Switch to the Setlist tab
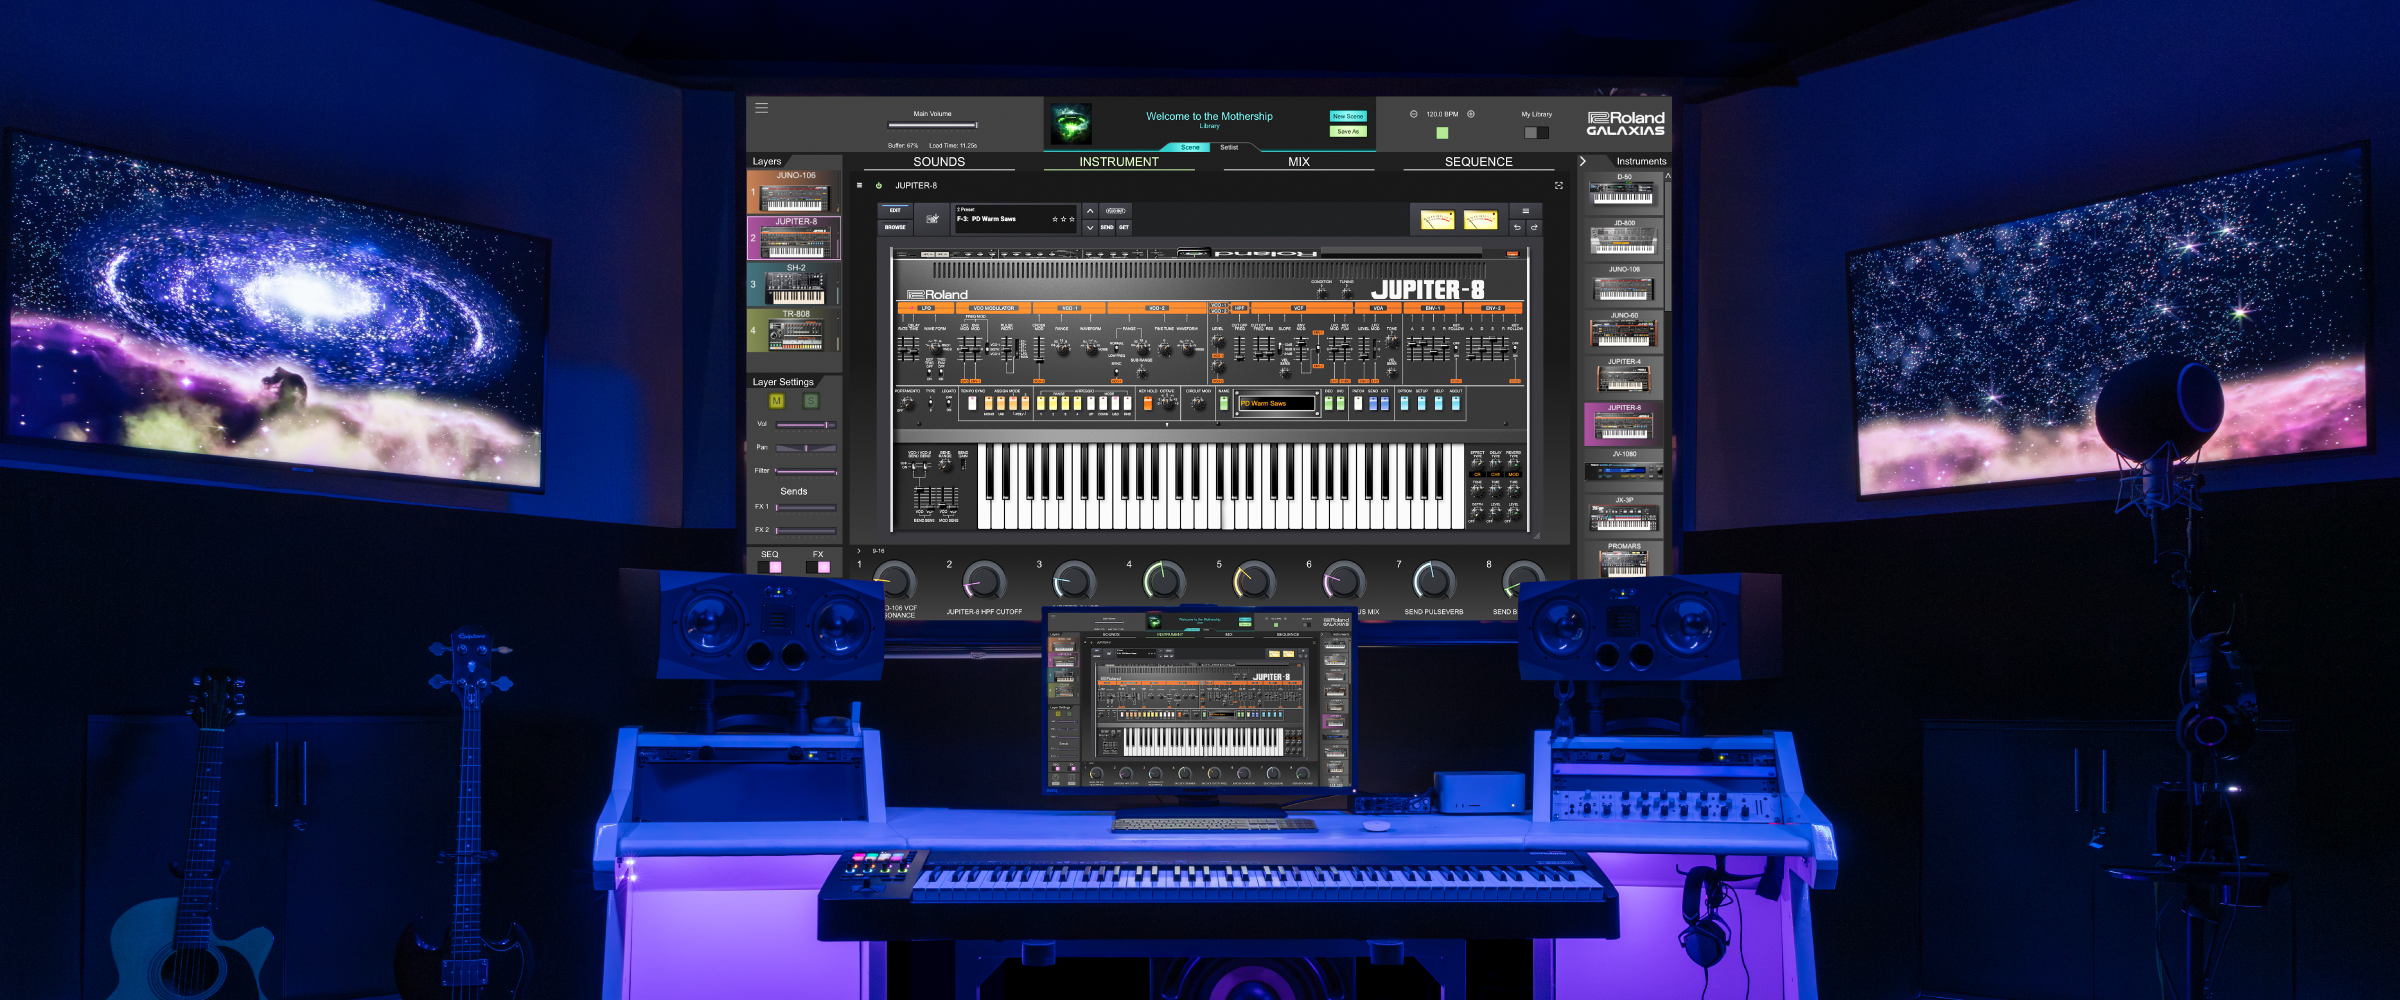Image resolution: width=2400 pixels, height=1000 pixels. click(1229, 147)
